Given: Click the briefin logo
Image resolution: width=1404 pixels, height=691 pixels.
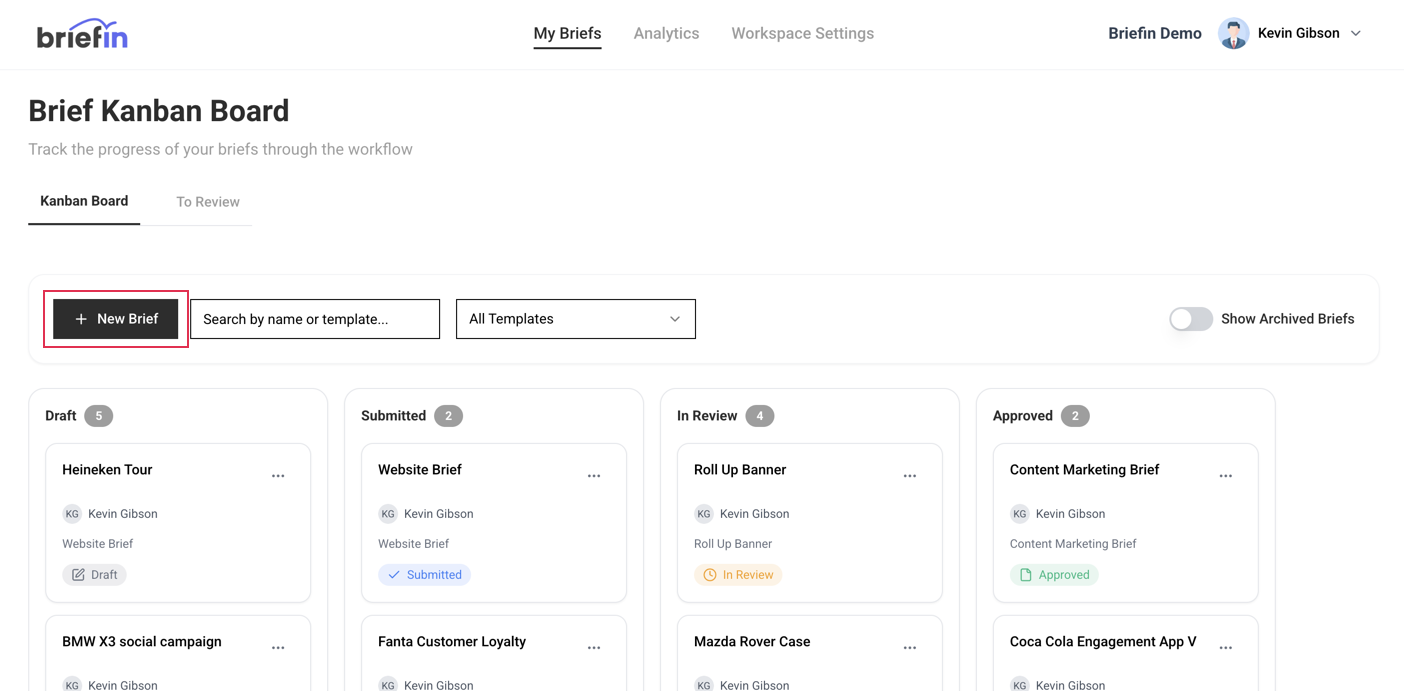Looking at the screenshot, I should point(82,34).
